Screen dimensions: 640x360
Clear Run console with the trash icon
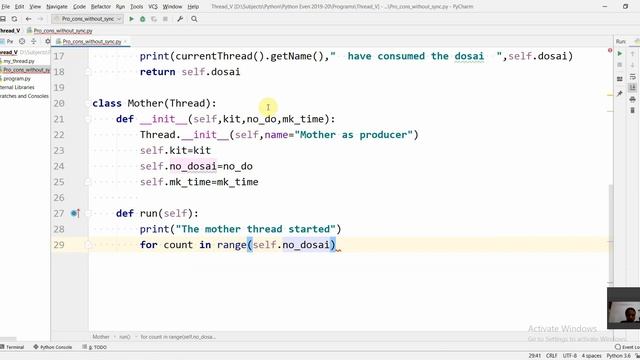click(x=633, y=111)
